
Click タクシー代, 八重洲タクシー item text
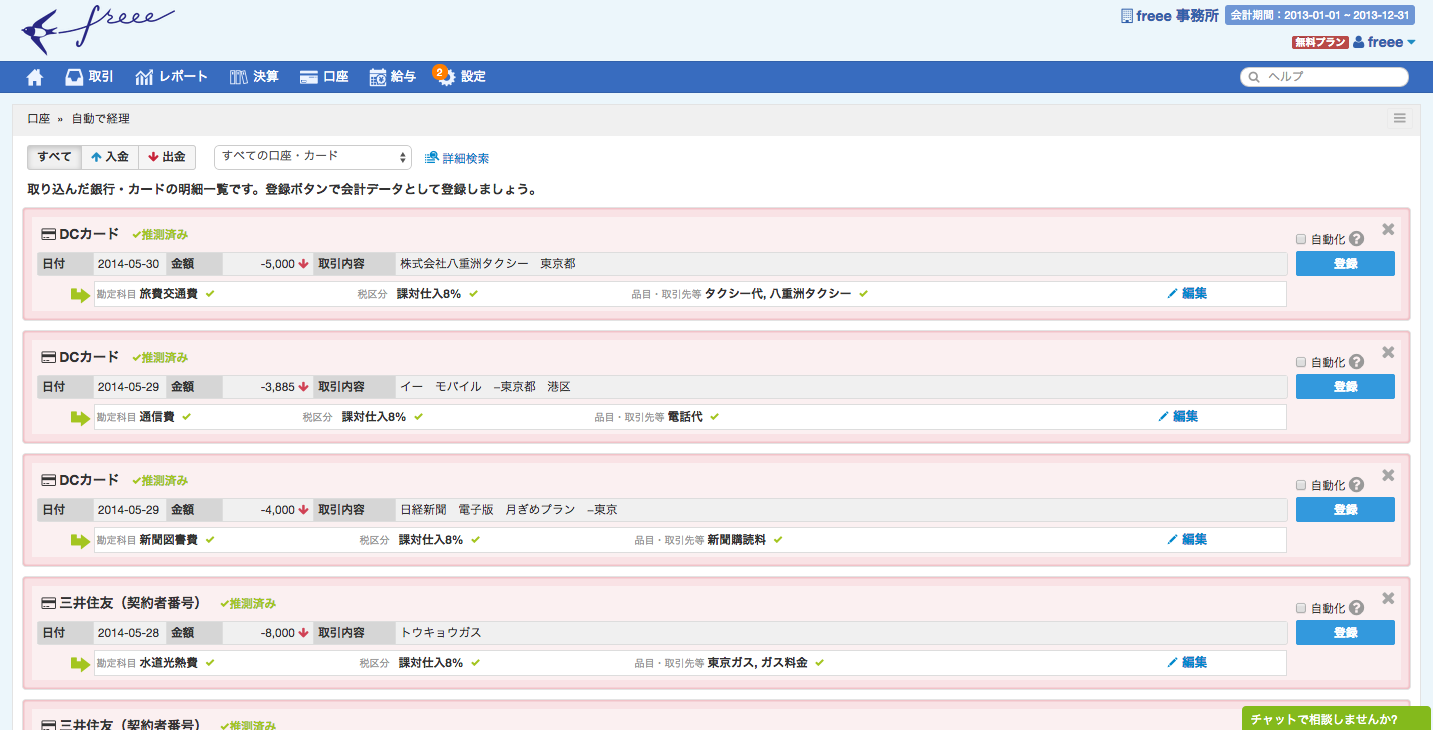pyautogui.click(x=778, y=294)
